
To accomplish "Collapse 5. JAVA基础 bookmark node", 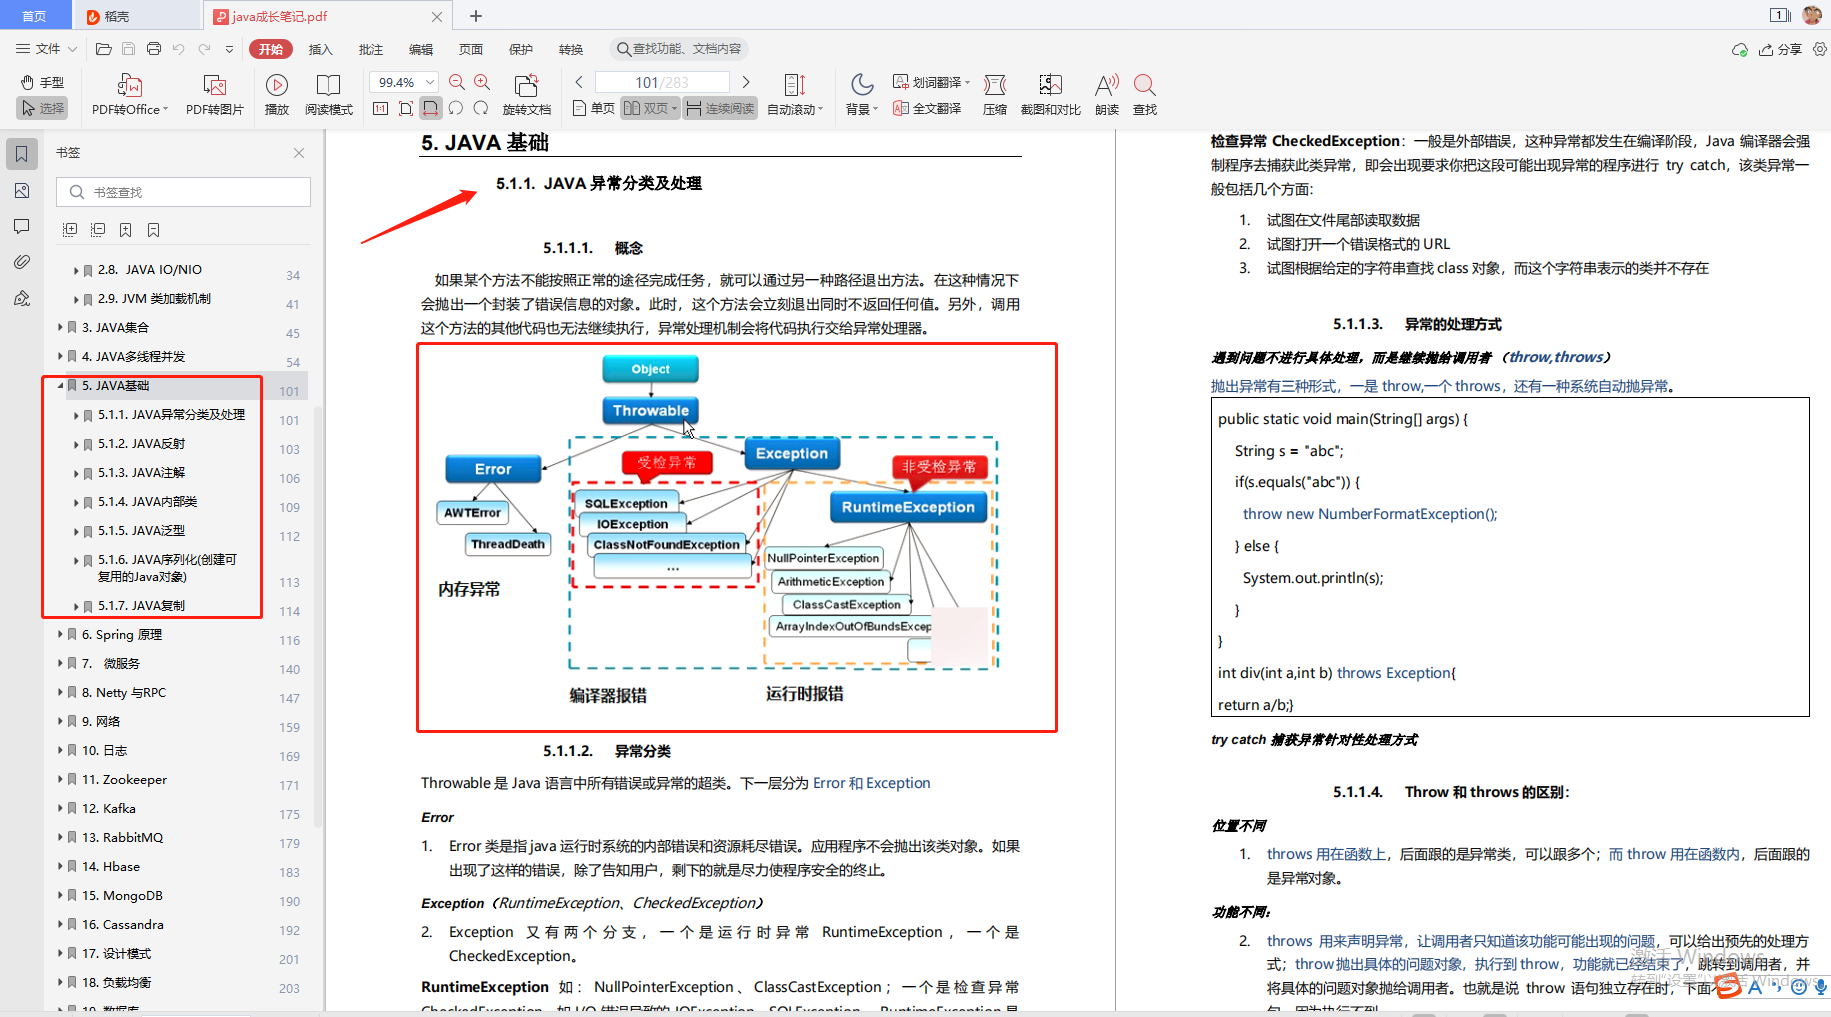I will 60,385.
